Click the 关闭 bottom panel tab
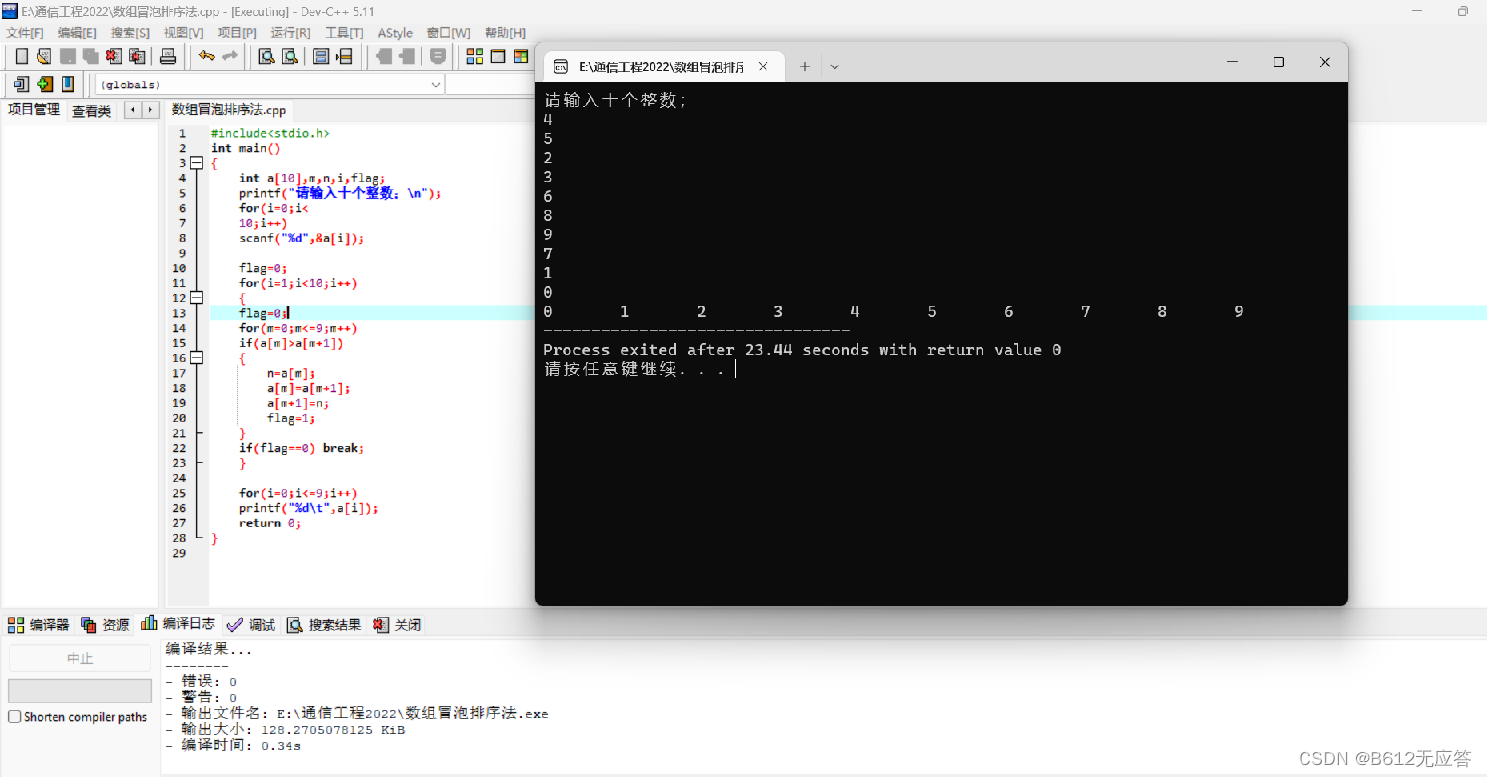This screenshot has height=777, width=1487. [397, 625]
